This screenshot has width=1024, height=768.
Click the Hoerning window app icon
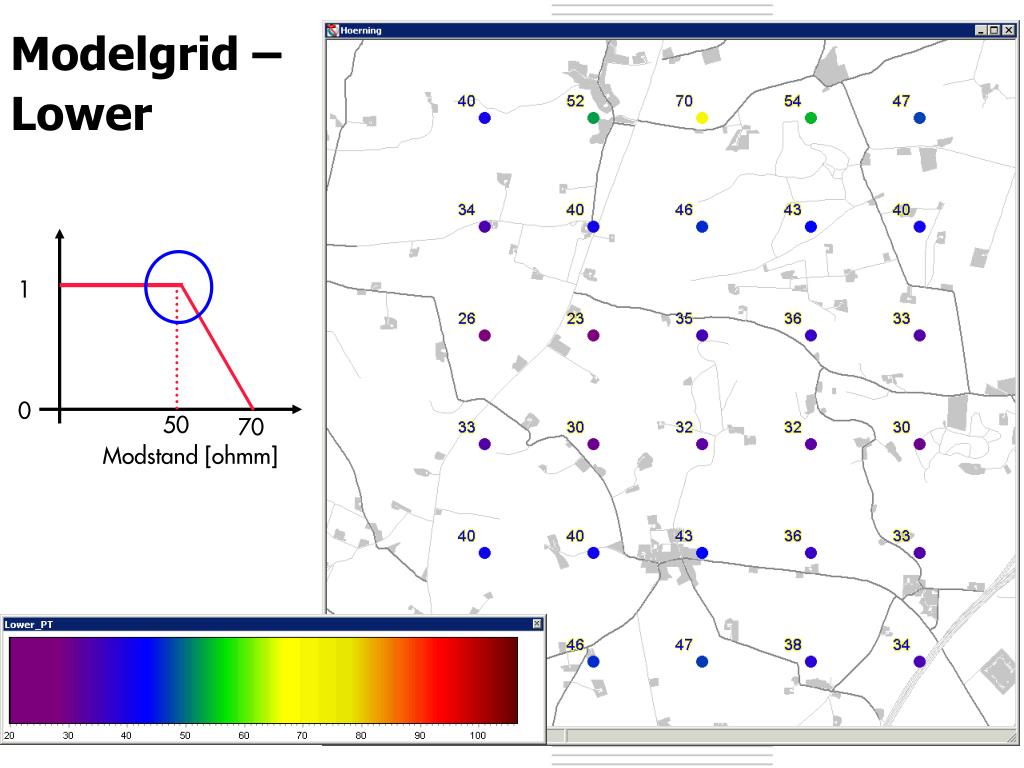click(333, 30)
